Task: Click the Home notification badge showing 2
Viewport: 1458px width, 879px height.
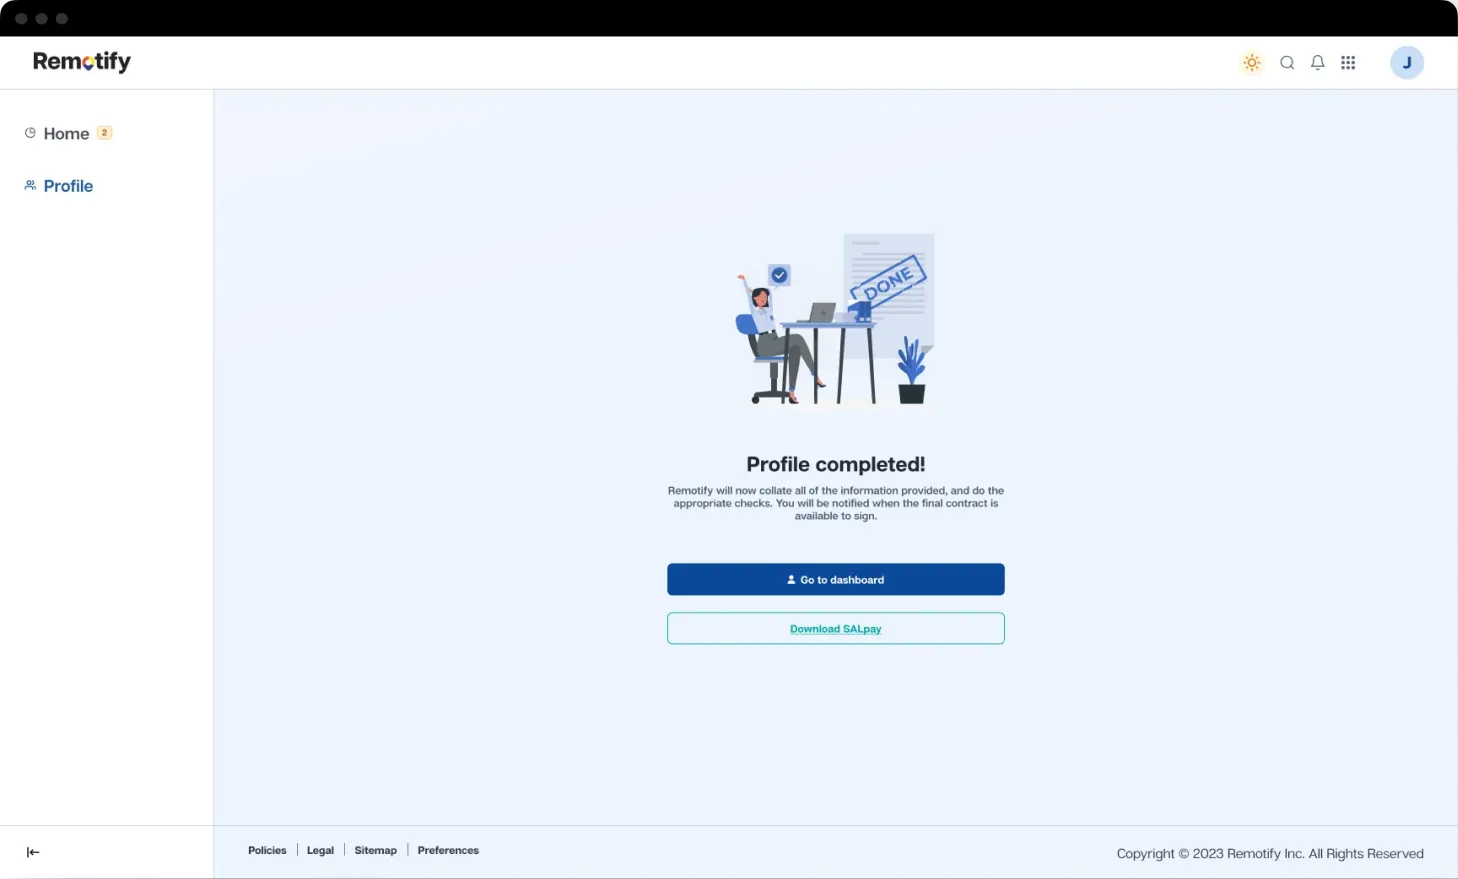Action: [104, 133]
